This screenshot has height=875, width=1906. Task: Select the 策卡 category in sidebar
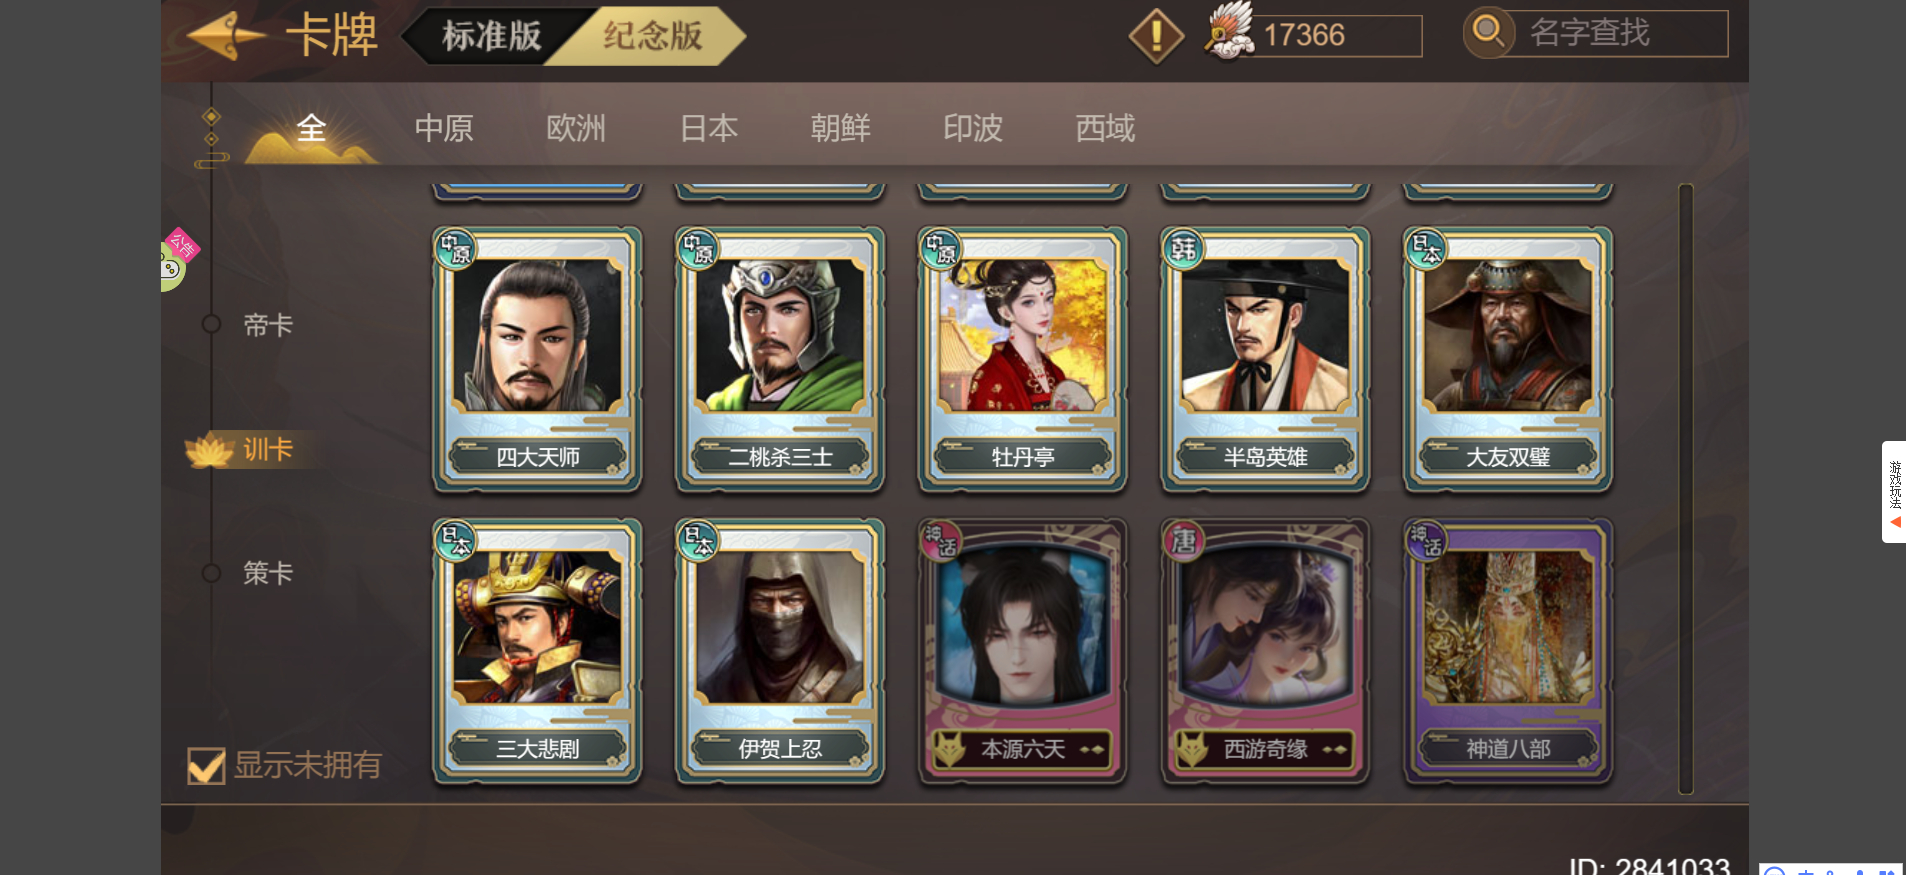pyautogui.click(x=268, y=573)
